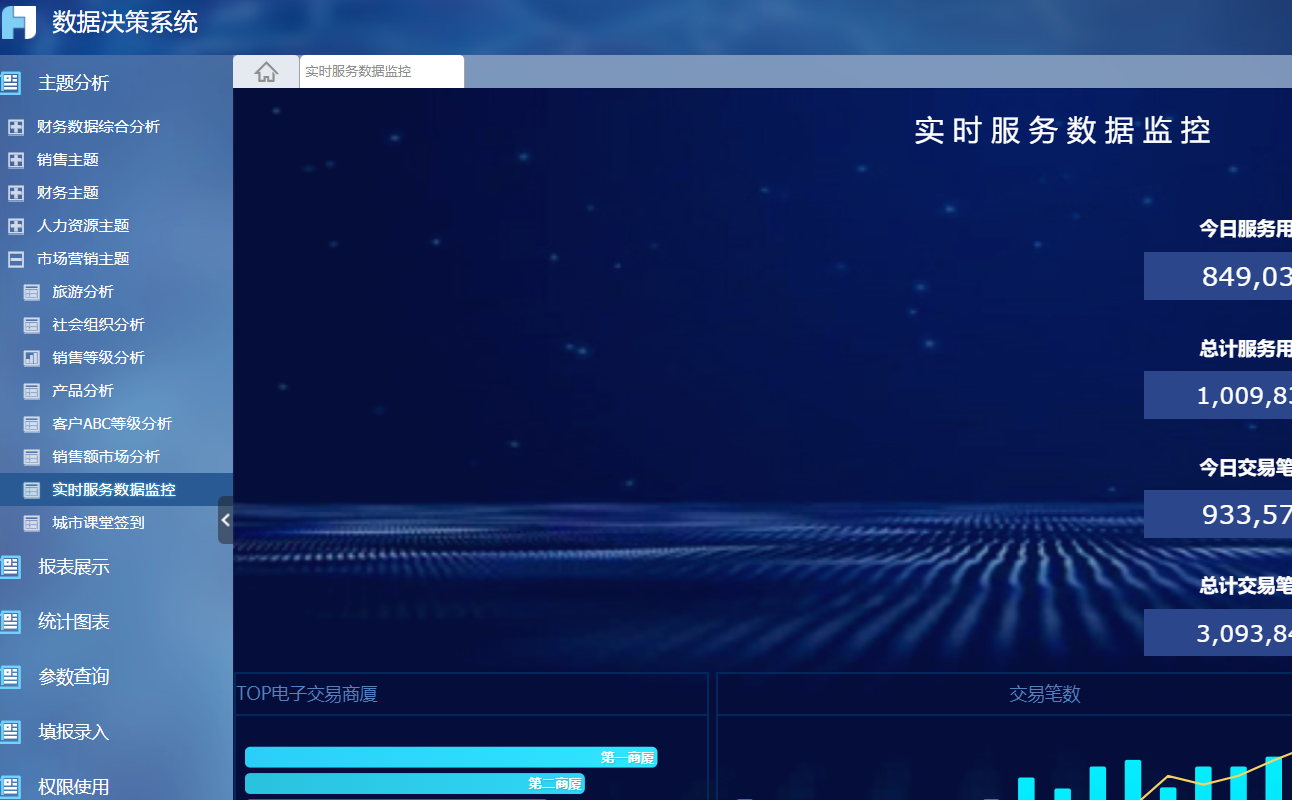
Task: Click the 第二商厦 bar
Action: [415, 784]
